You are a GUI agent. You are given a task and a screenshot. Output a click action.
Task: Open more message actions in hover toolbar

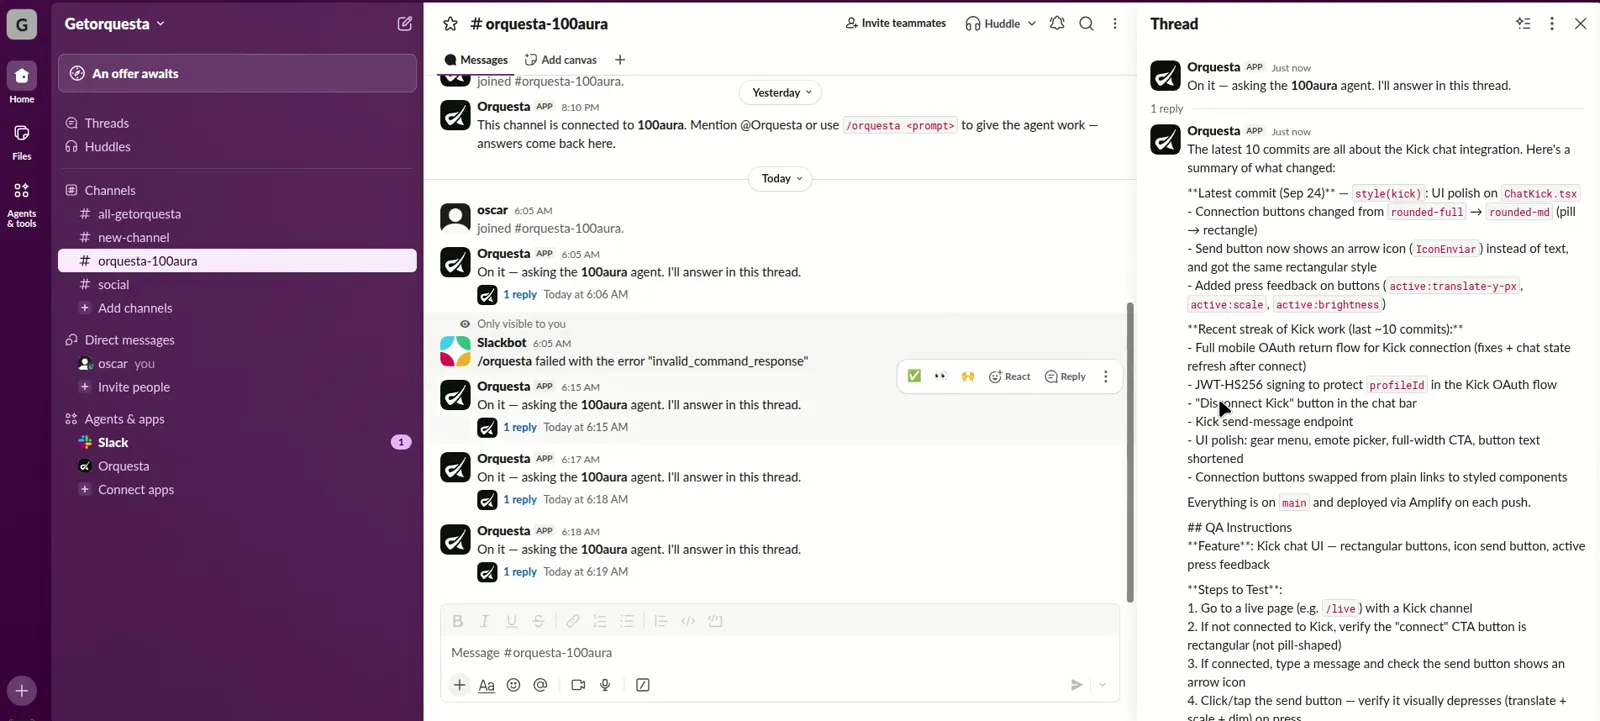(x=1105, y=376)
